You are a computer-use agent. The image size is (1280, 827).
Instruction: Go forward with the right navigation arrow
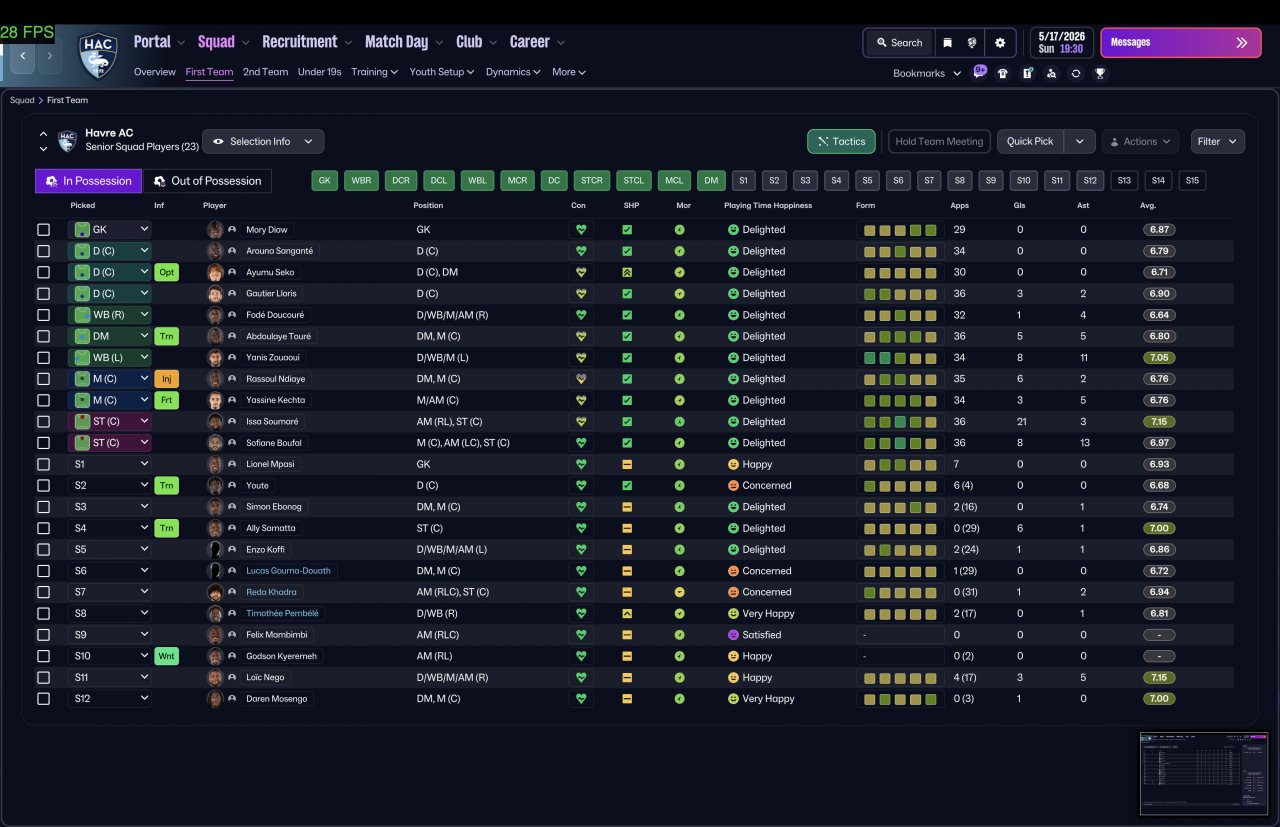pyautogui.click(x=50, y=56)
